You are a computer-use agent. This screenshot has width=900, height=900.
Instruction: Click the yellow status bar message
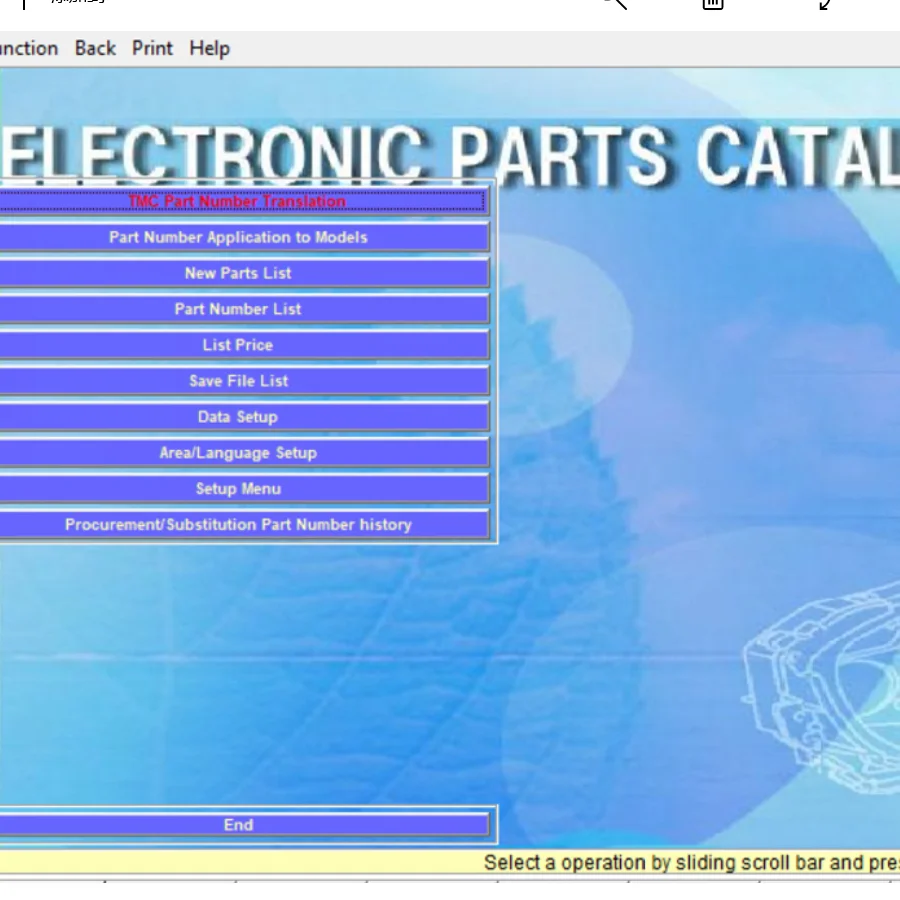[x=690, y=862]
